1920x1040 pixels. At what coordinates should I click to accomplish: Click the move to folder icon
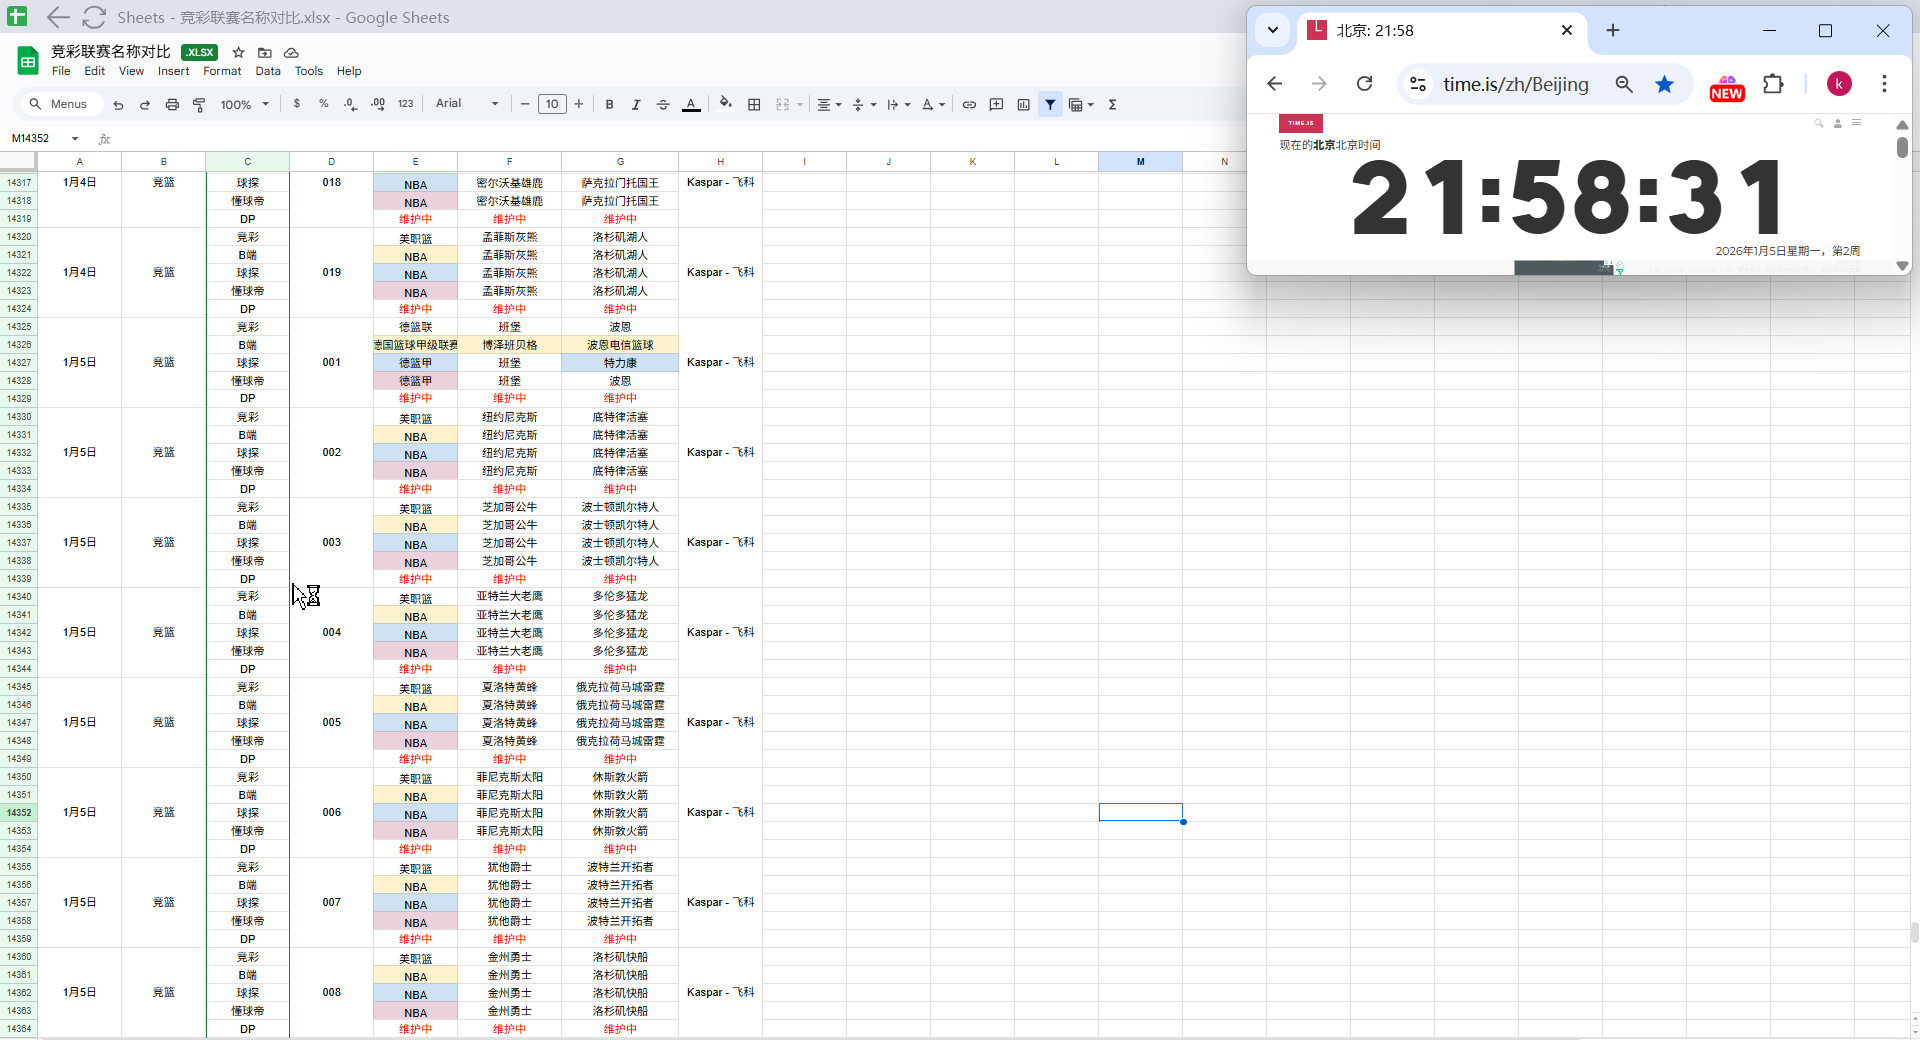265,52
